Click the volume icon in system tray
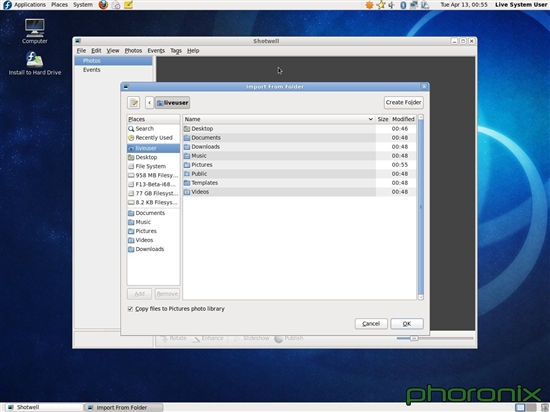The image size is (550, 412). click(x=391, y=5)
